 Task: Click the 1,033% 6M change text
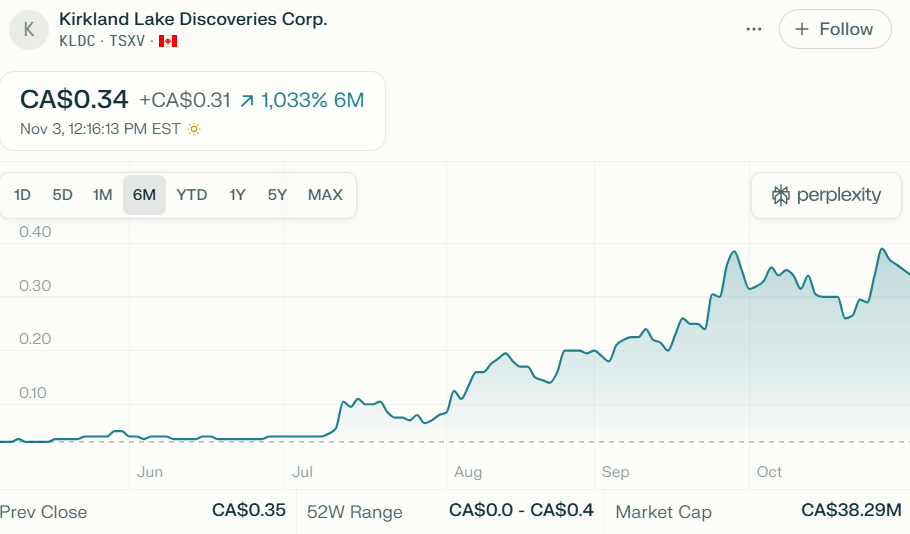[312, 100]
